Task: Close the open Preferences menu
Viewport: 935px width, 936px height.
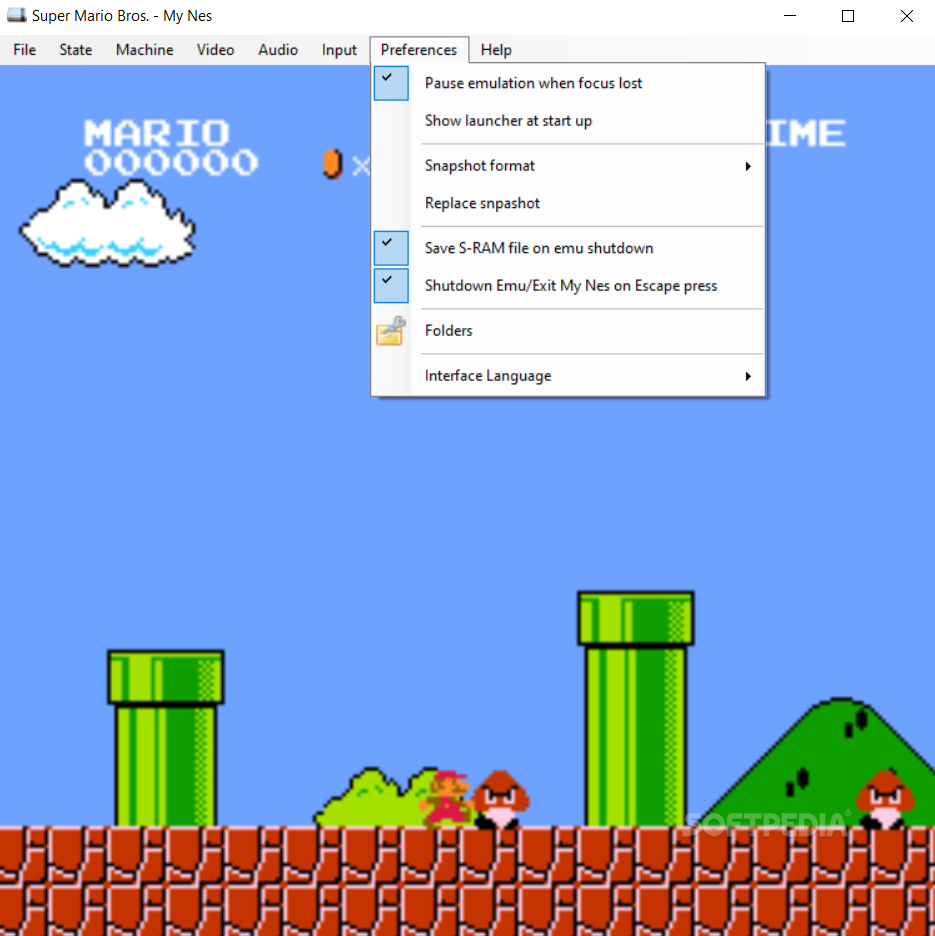Action: pyautogui.click(x=419, y=50)
